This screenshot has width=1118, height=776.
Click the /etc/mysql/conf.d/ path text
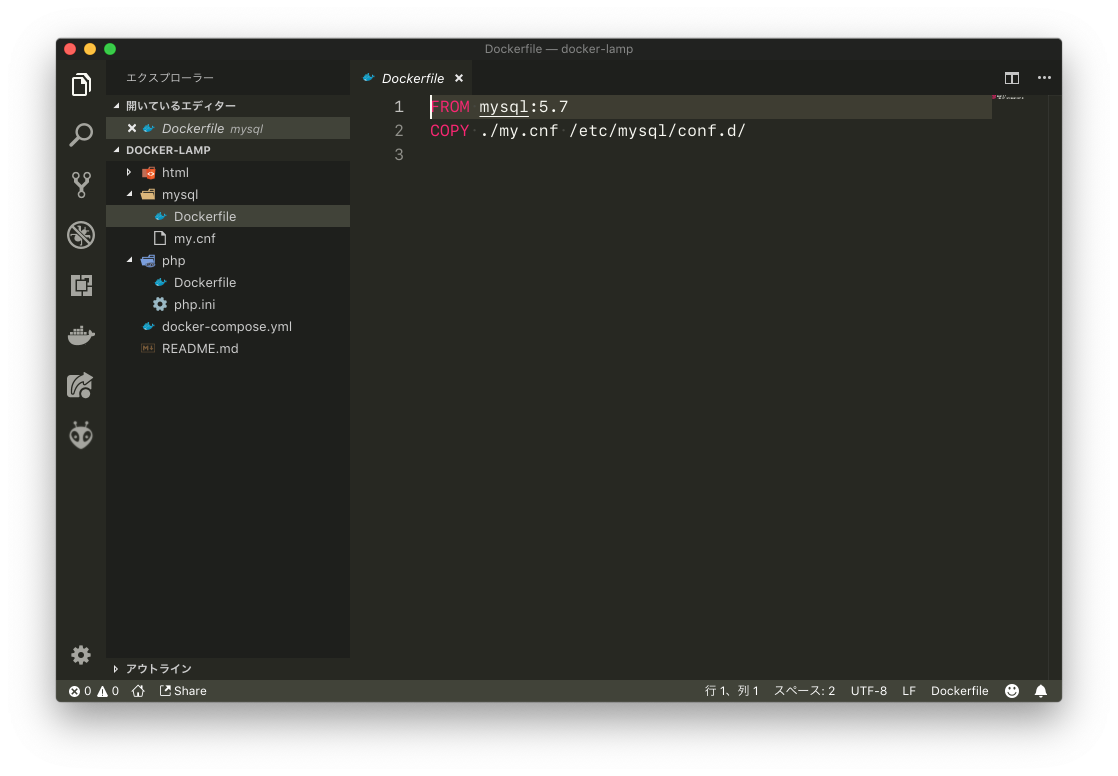(657, 131)
